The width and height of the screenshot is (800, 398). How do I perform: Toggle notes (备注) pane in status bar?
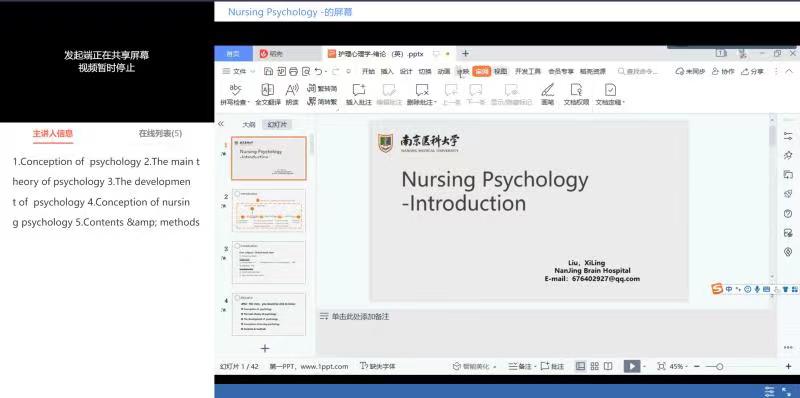coord(520,366)
